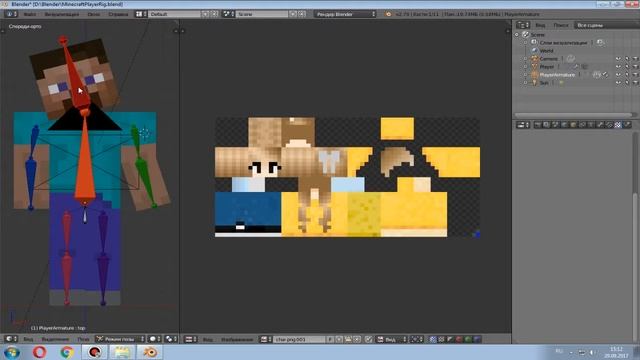Open the Изображение menu in image editor
The width and height of the screenshot is (640, 360).
point(237,339)
